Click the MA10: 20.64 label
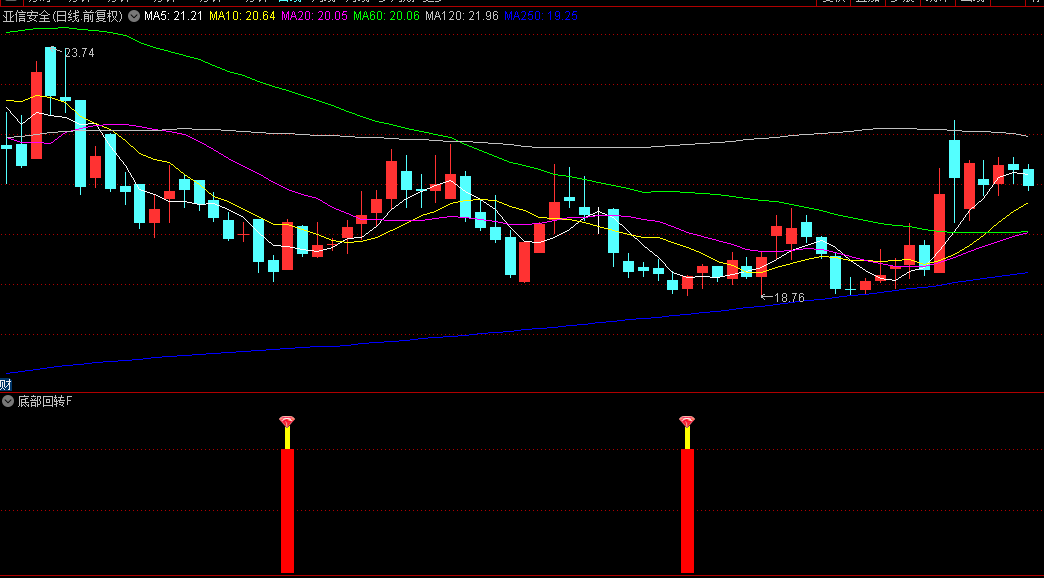The height and width of the screenshot is (578, 1044). [x=242, y=16]
